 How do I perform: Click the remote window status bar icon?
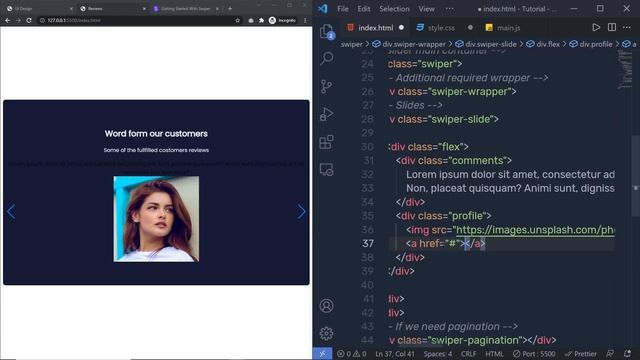(x=322, y=353)
